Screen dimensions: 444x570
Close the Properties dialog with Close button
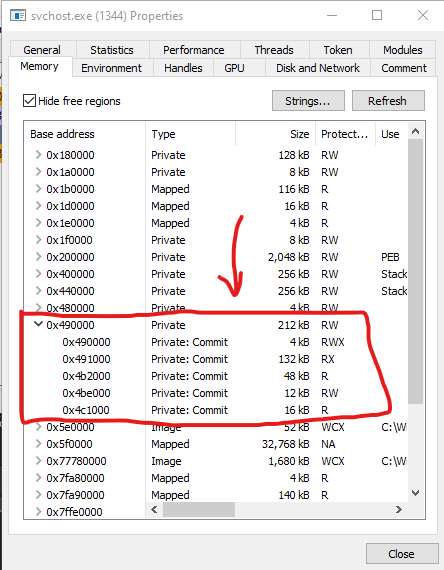(402, 554)
